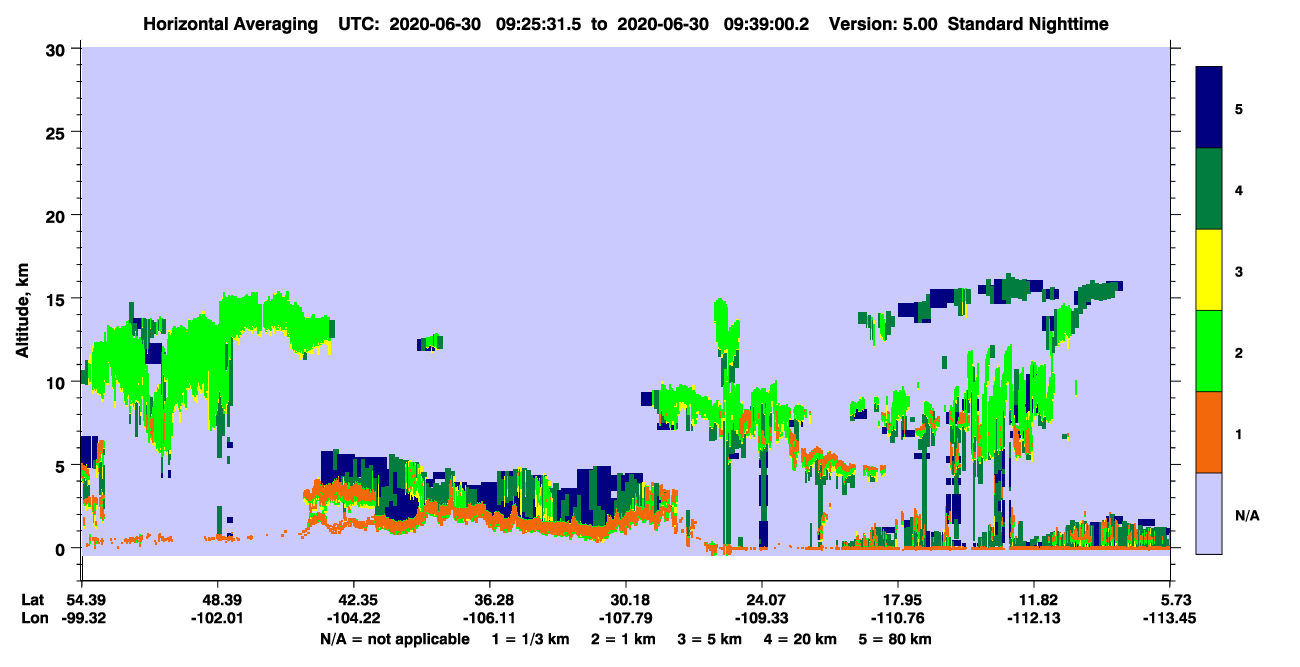Click the y-axis tick label 0

pos(63,549)
